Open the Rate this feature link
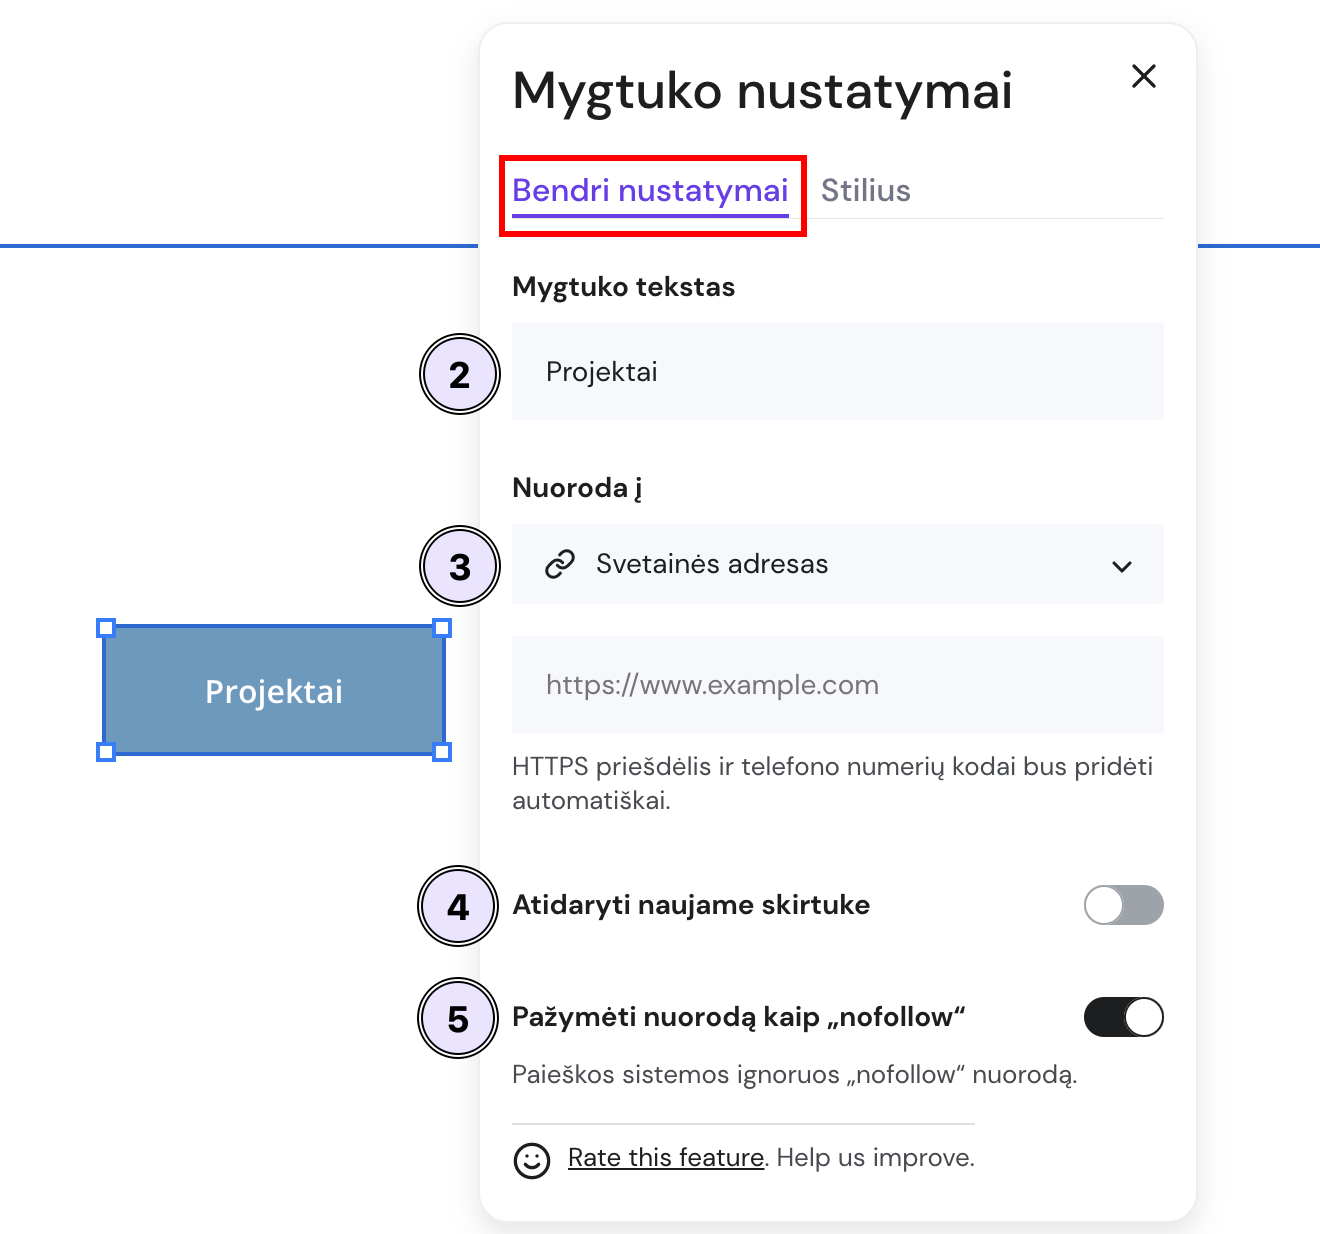 [x=665, y=1157]
